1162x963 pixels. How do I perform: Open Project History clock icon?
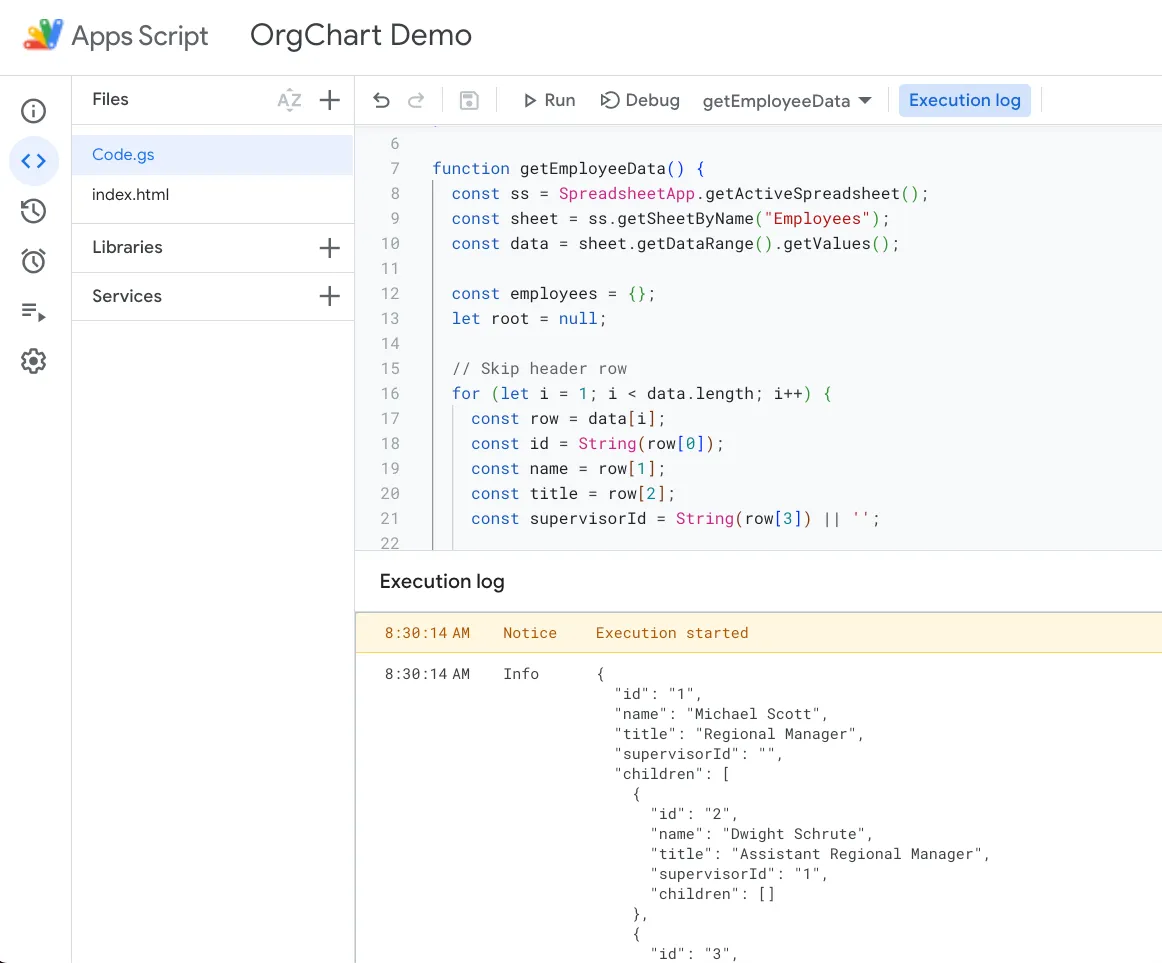click(x=34, y=211)
